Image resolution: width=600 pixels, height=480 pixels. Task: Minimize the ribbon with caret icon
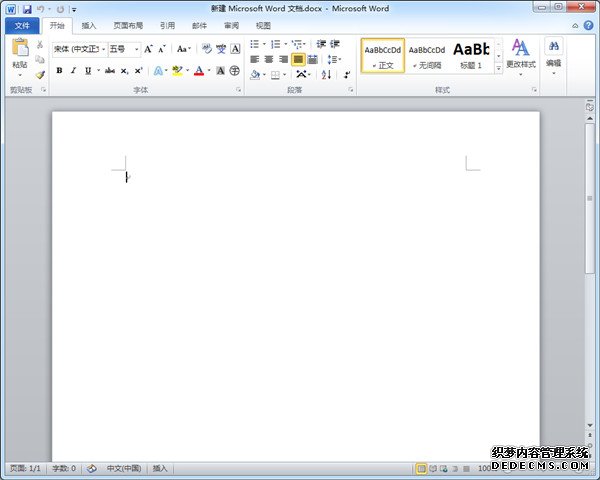[575, 26]
